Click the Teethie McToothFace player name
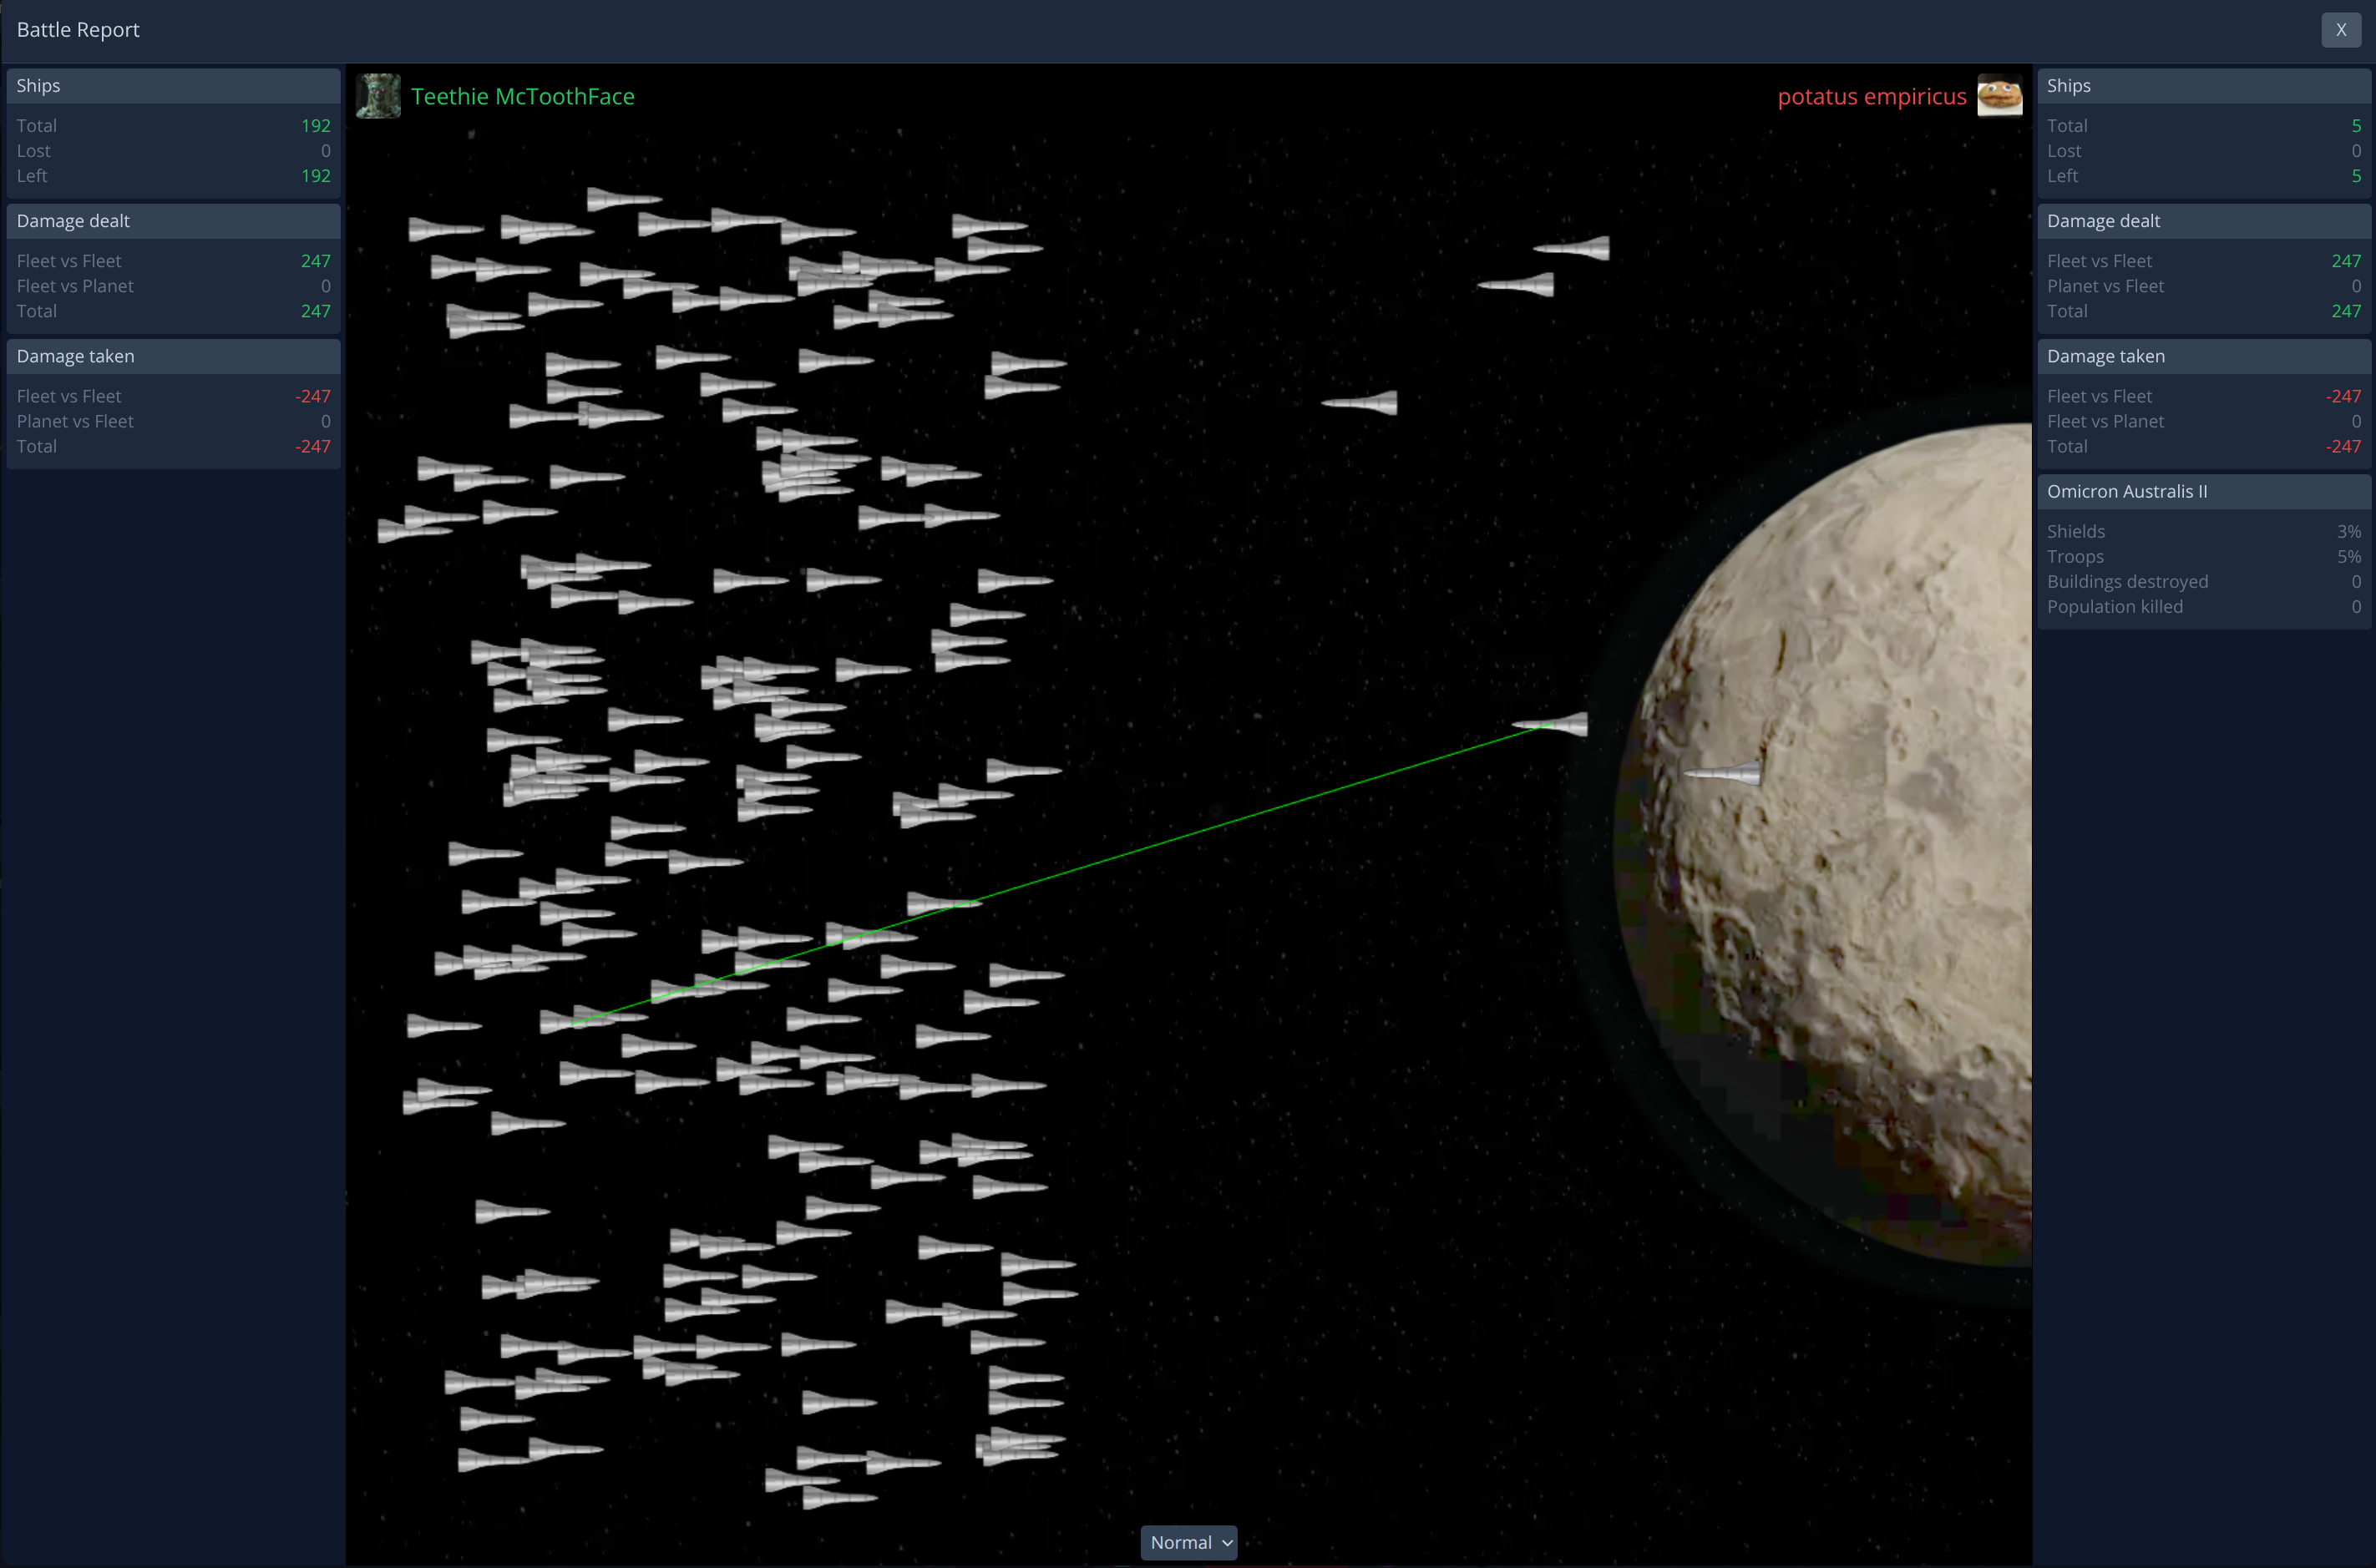 point(522,96)
